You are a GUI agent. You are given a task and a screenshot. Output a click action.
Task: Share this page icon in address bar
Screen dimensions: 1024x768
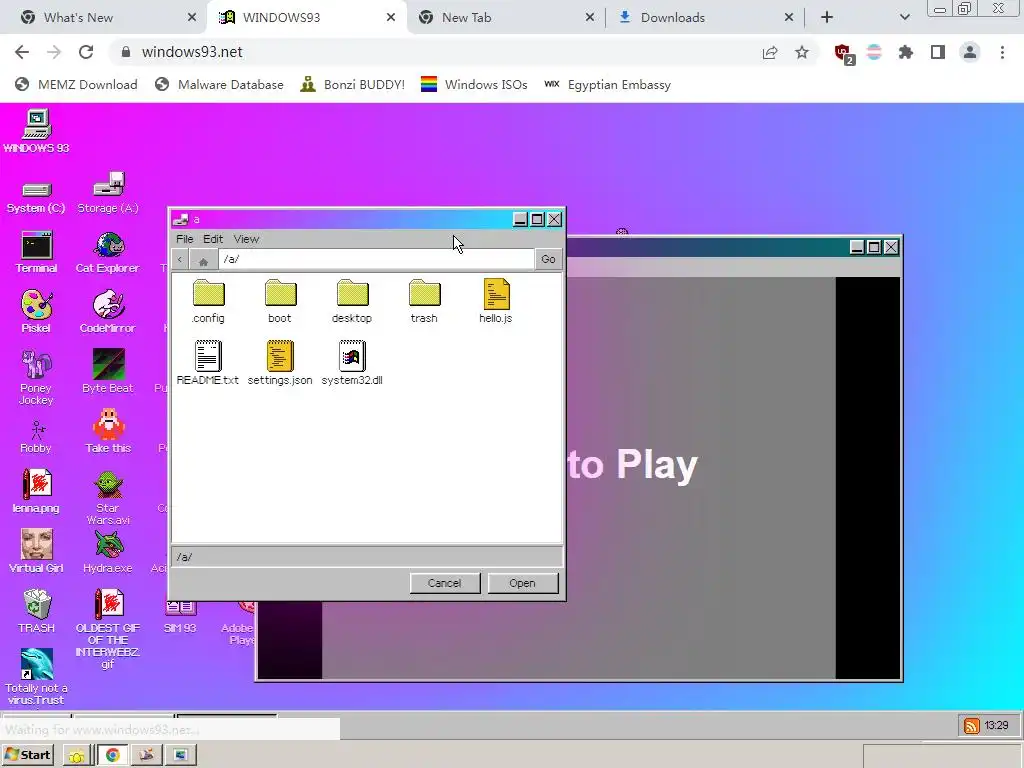coord(770,53)
